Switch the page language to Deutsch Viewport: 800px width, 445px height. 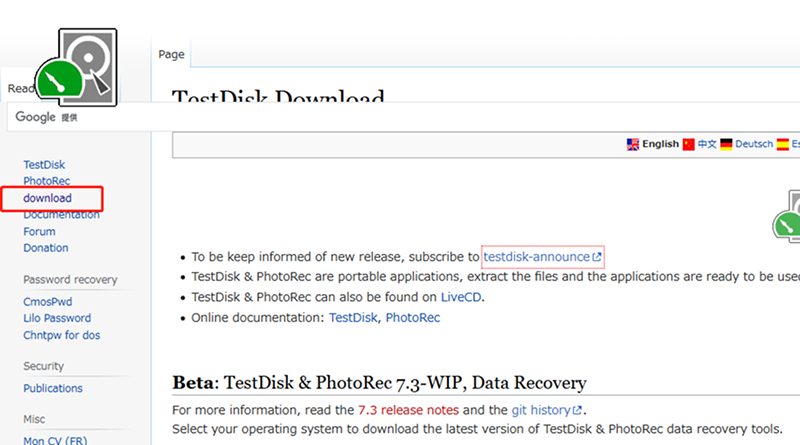point(754,144)
